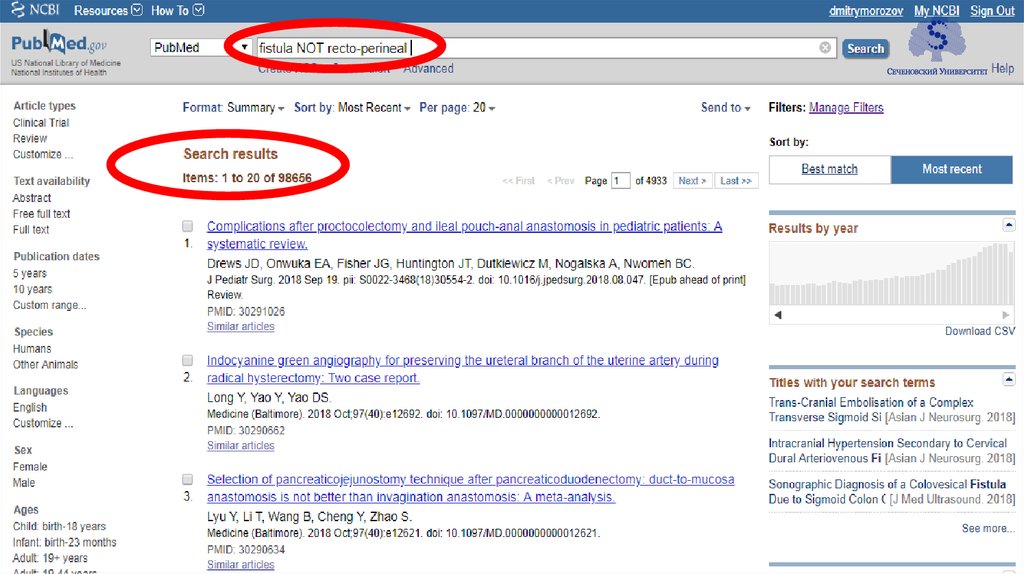Click the NCBI logo in the header
Screen dimensions: 1024x574
pos(35,10)
